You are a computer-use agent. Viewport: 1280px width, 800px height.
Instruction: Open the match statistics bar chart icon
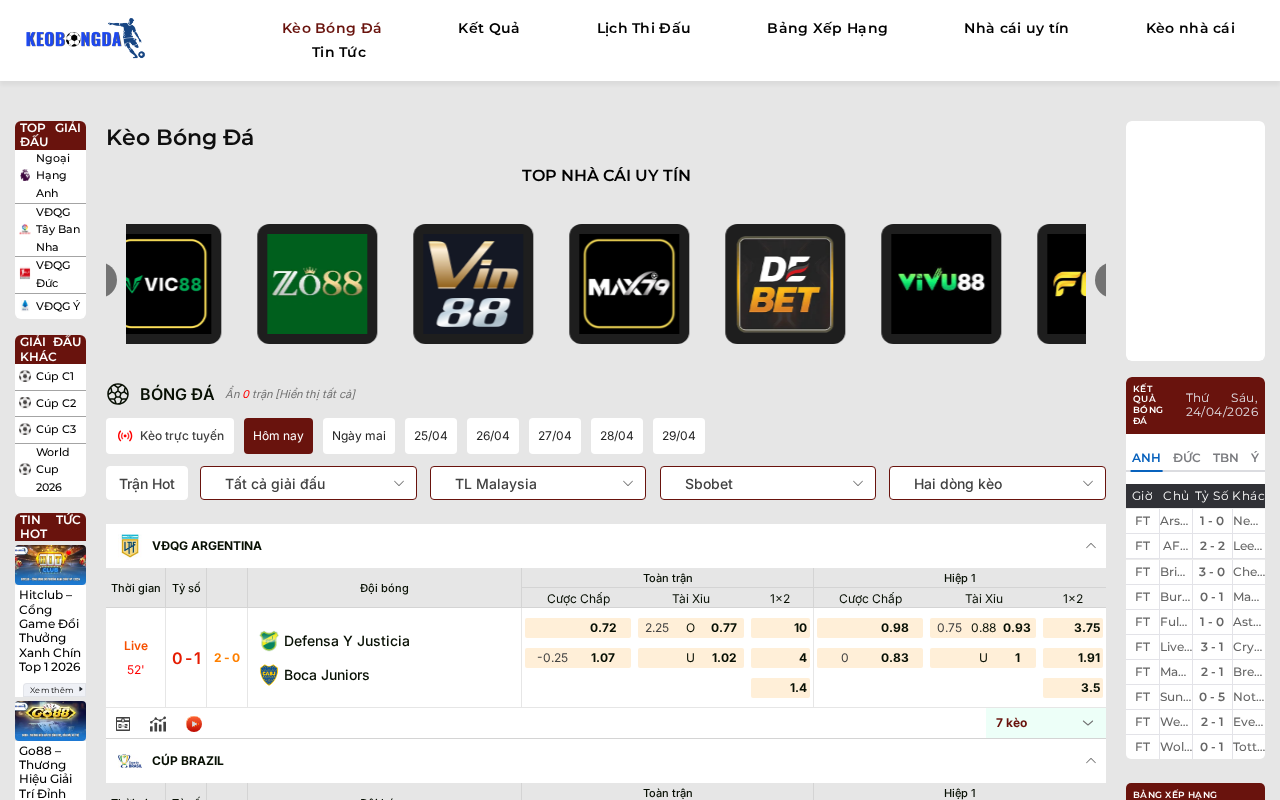click(x=158, y=724)
